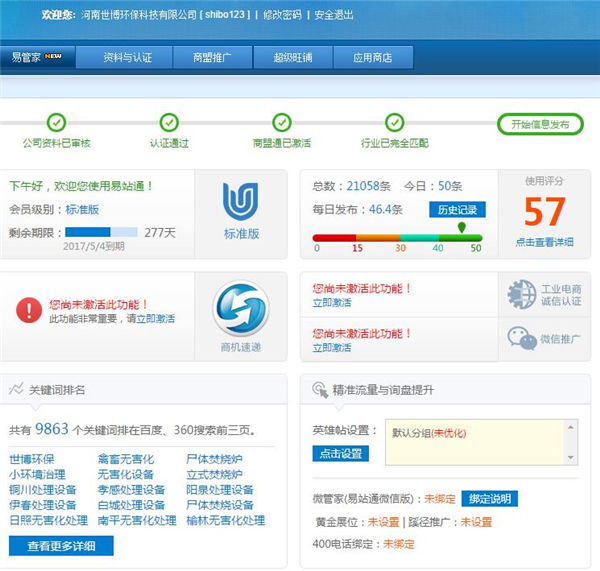Click the 商盟通已激活 green checkmark
This screenshot has width=600, height=571.
[x=282, y=123]
